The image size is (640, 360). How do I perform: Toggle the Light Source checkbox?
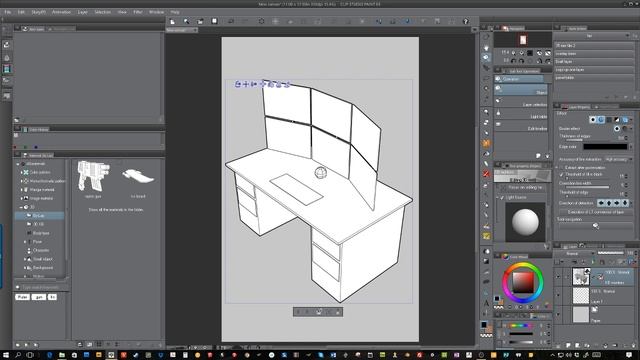point(502,198)
